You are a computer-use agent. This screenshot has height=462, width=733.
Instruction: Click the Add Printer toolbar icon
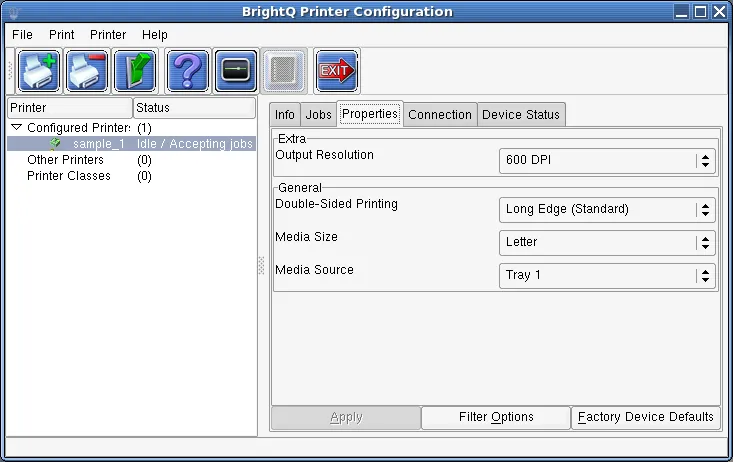(39, 71)
